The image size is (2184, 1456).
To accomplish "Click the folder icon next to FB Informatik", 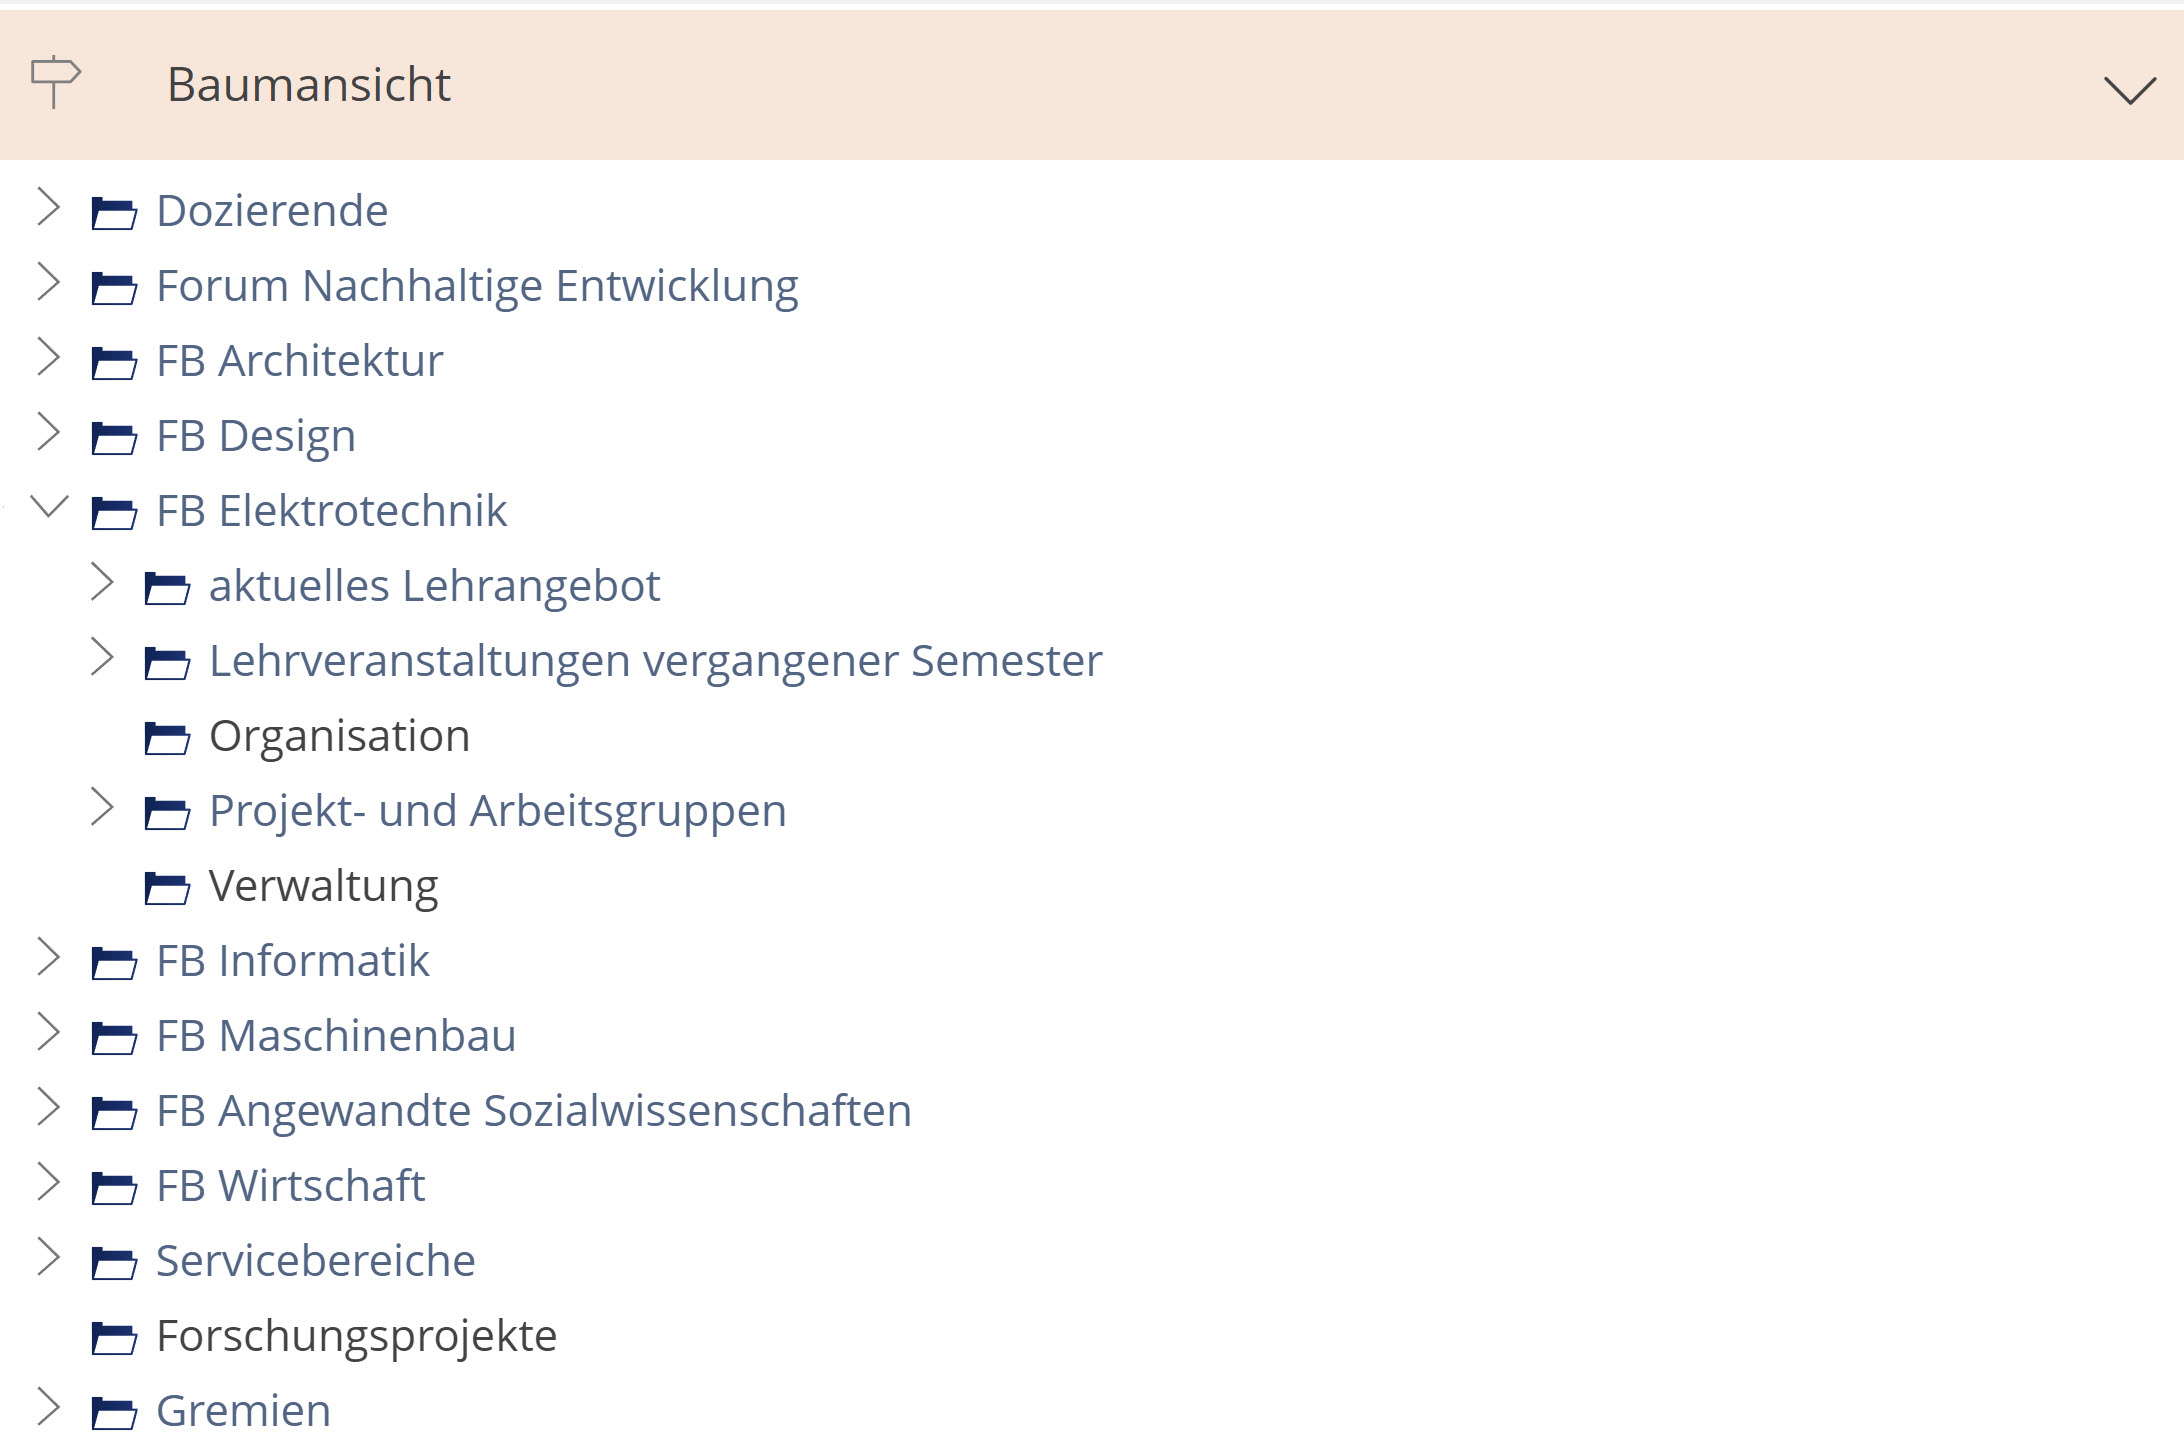I will click(114, 962).
